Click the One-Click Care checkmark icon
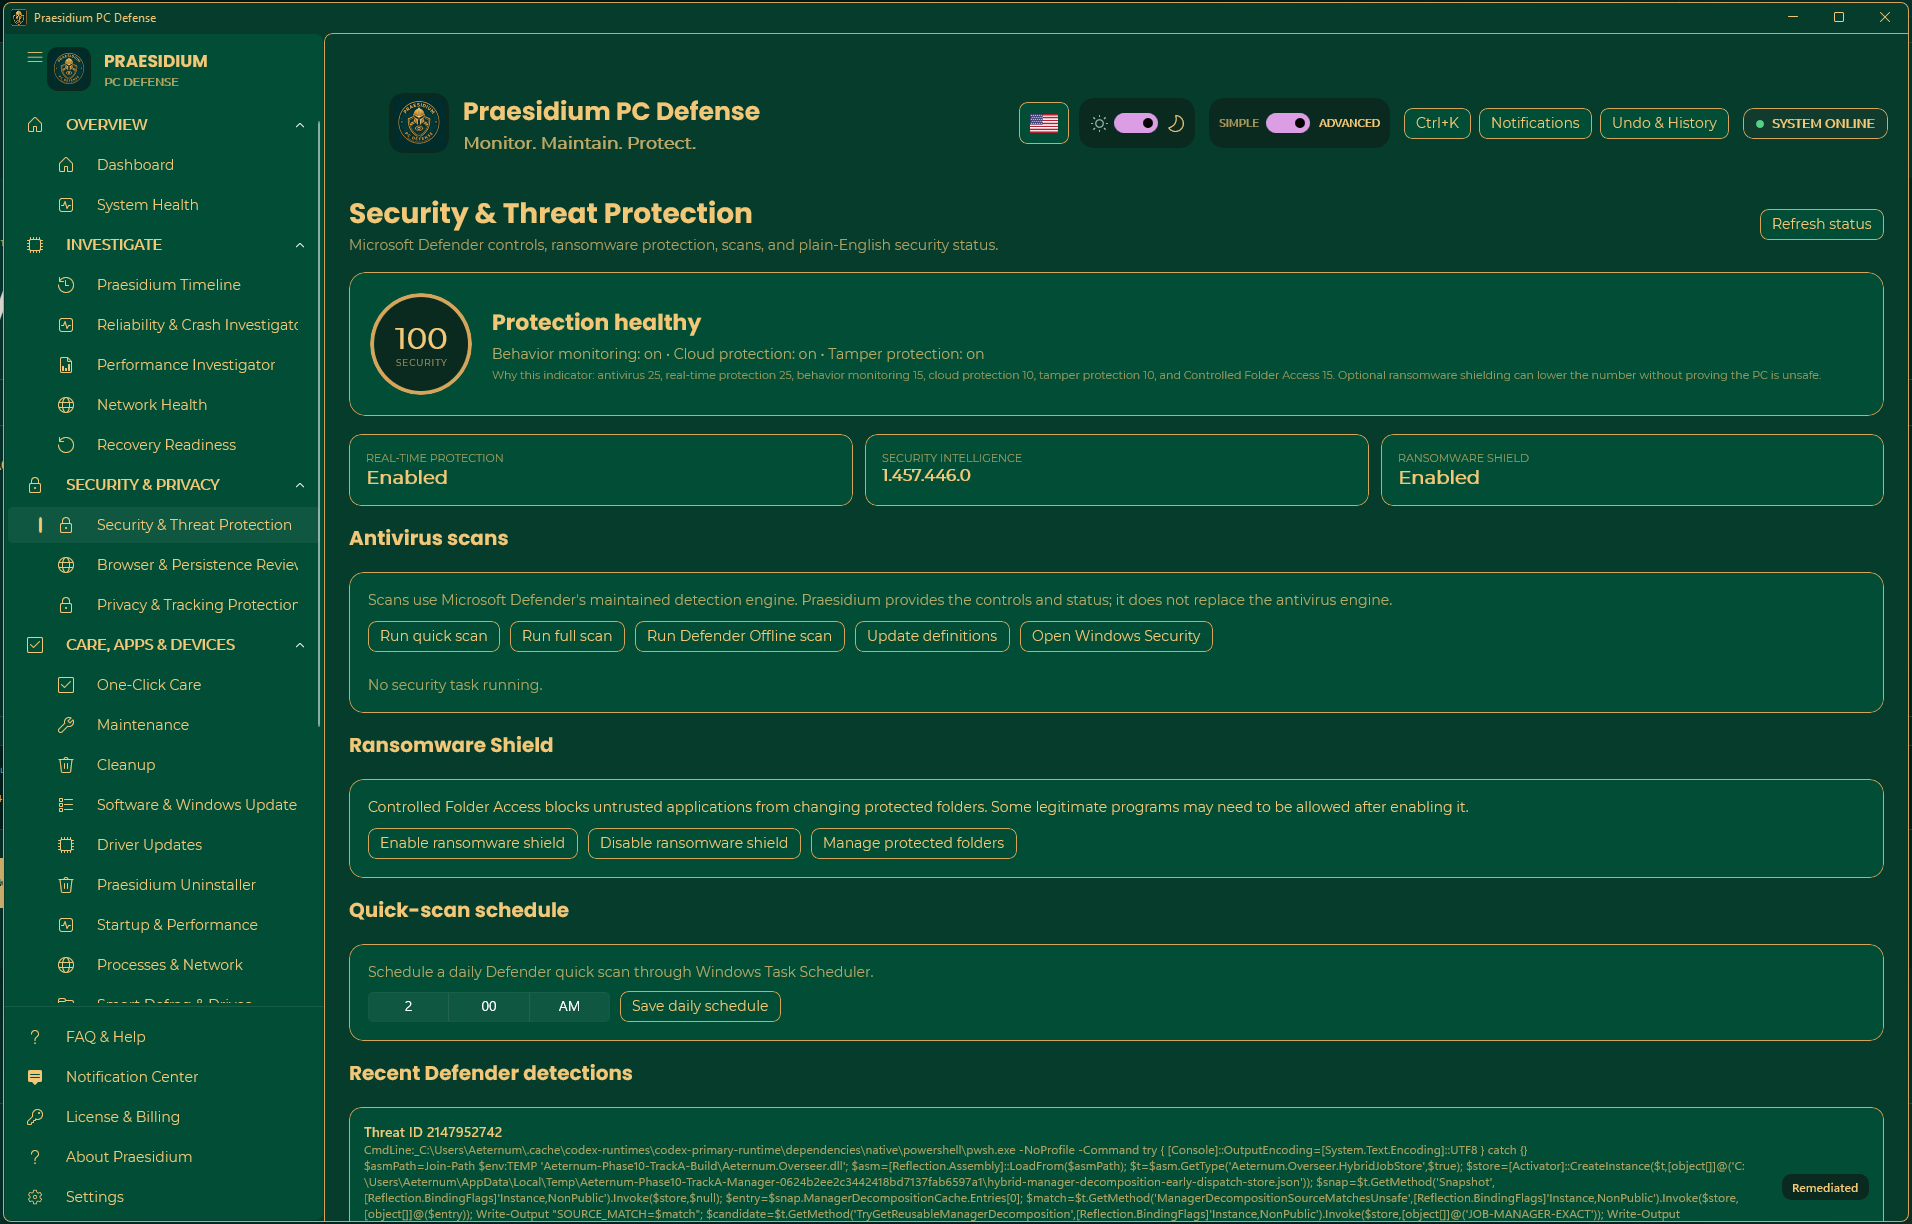Screen dimensions: 1912x1224 click(x=66, y=685)
